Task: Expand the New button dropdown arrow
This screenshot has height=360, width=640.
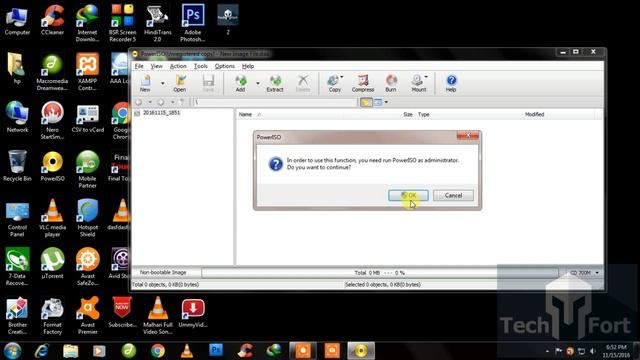Action: point(162,84)
